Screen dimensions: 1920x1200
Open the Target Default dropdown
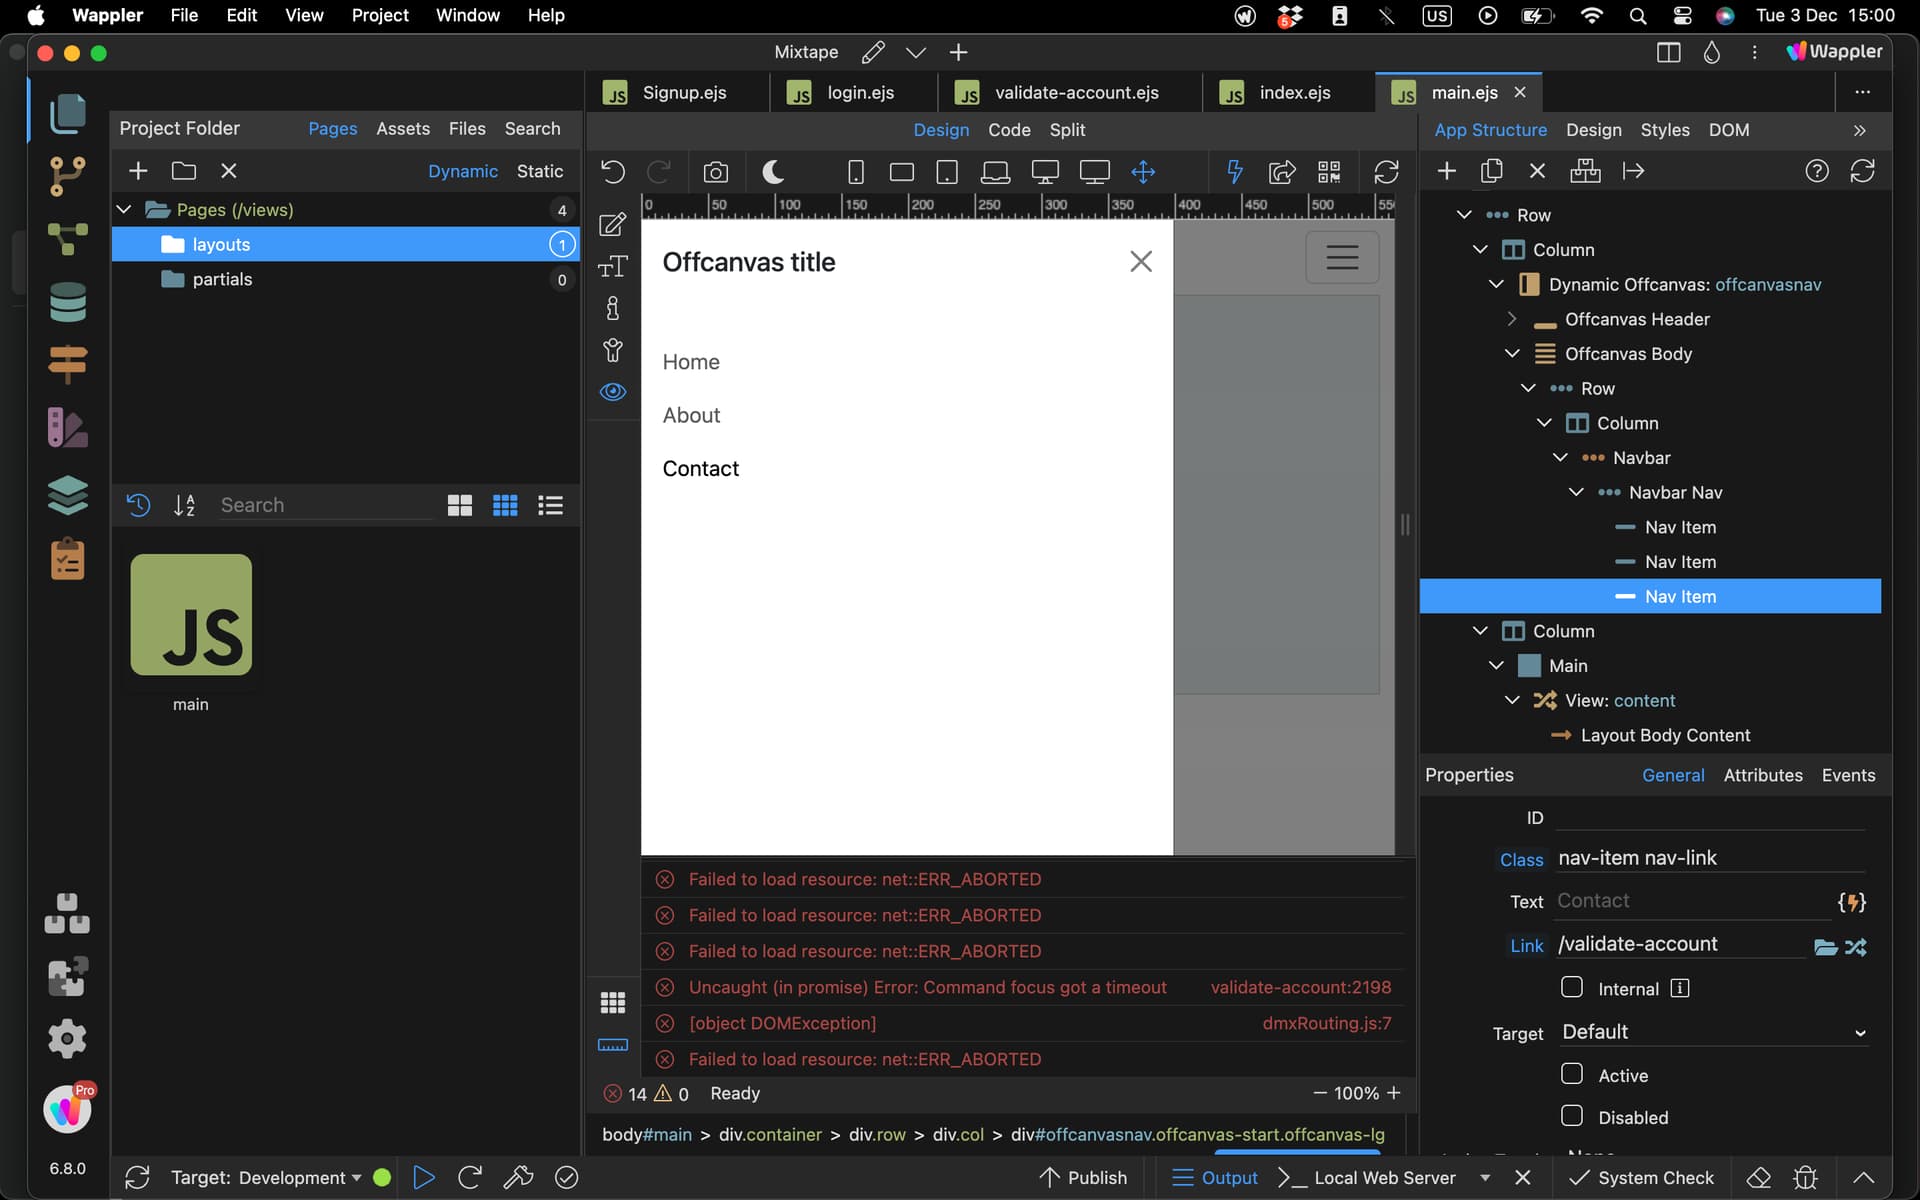1714,1032
